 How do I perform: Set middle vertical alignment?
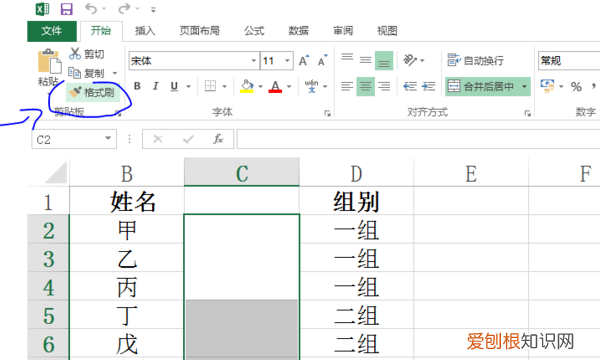click(x=365, y=60)
